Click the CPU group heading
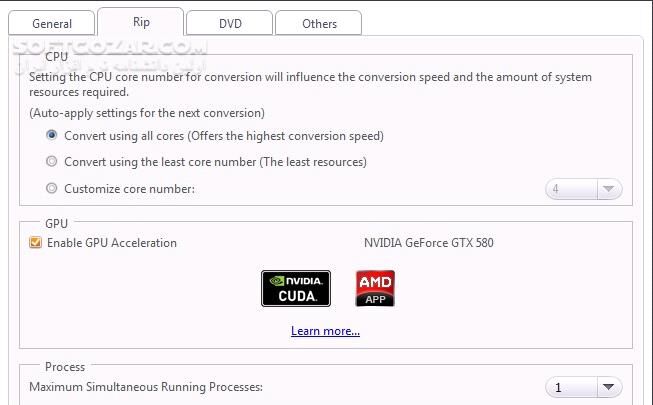 (56, 58)
